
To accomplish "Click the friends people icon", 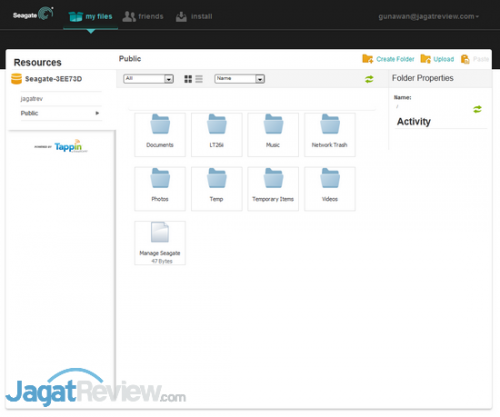I will pos(129,16).
